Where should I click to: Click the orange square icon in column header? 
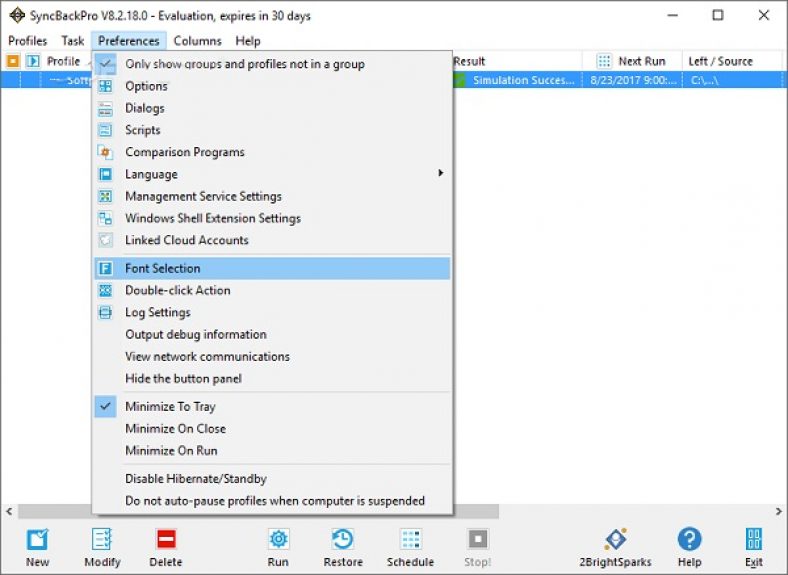[13, 61]
